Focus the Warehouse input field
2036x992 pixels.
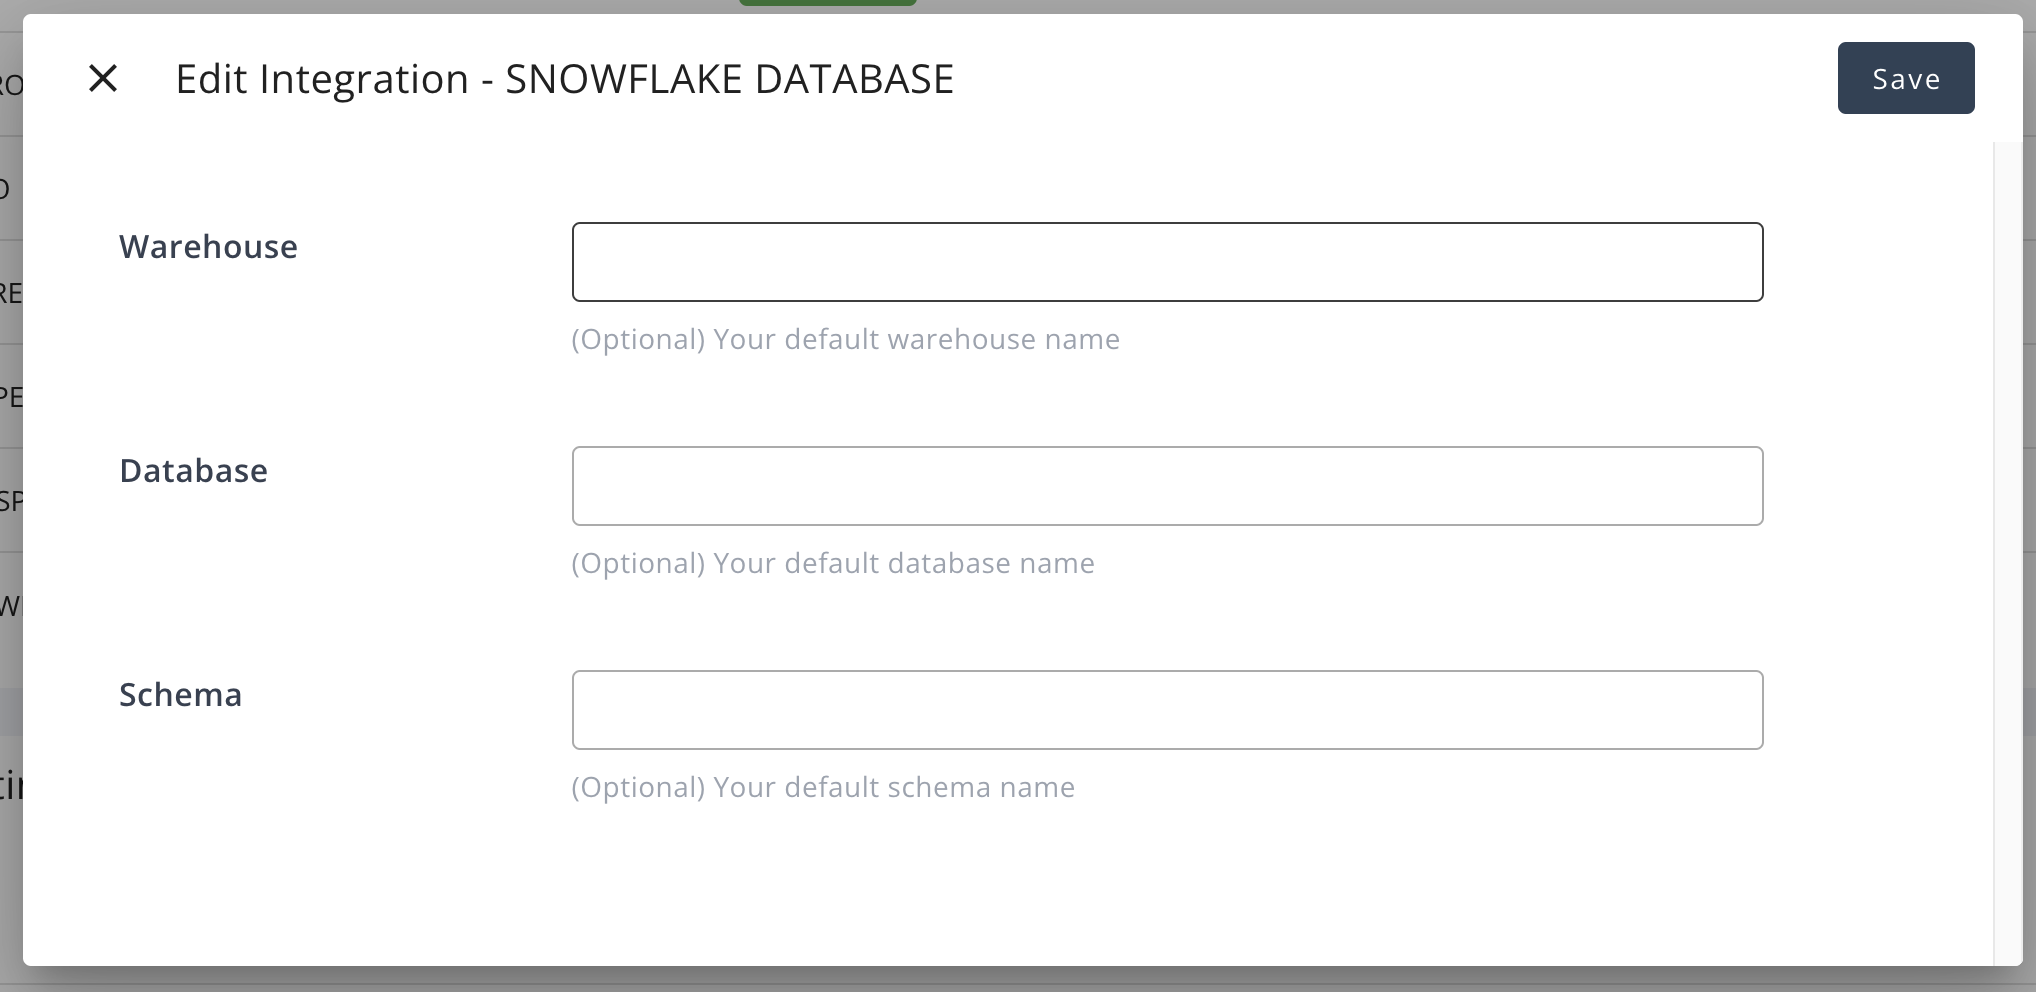click(x=1167, y=262)
